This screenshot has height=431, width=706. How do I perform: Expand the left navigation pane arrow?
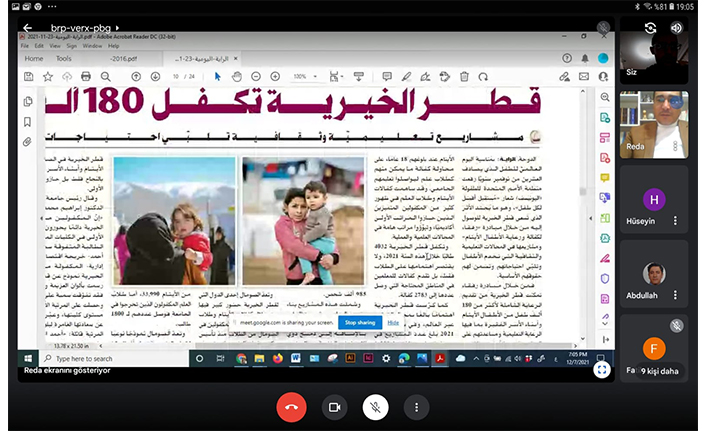pos(41,218)
